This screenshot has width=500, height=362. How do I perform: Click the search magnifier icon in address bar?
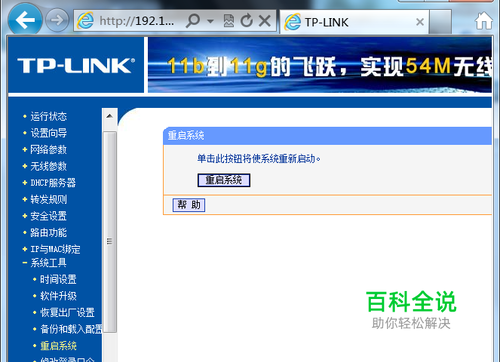tap(193, 21)
